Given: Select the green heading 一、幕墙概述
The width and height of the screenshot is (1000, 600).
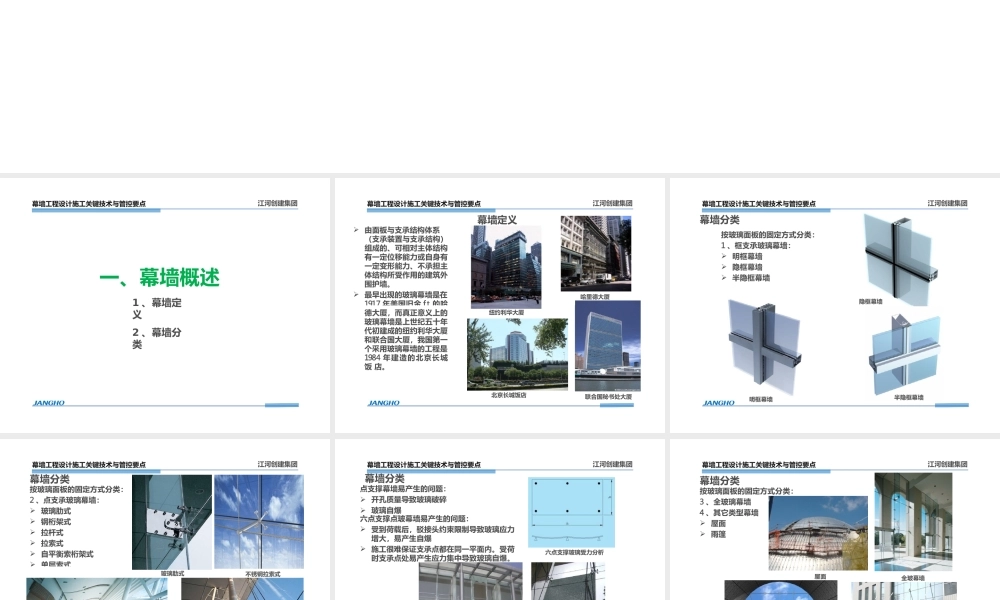Looking at the screenshot, I should [159, 278].
